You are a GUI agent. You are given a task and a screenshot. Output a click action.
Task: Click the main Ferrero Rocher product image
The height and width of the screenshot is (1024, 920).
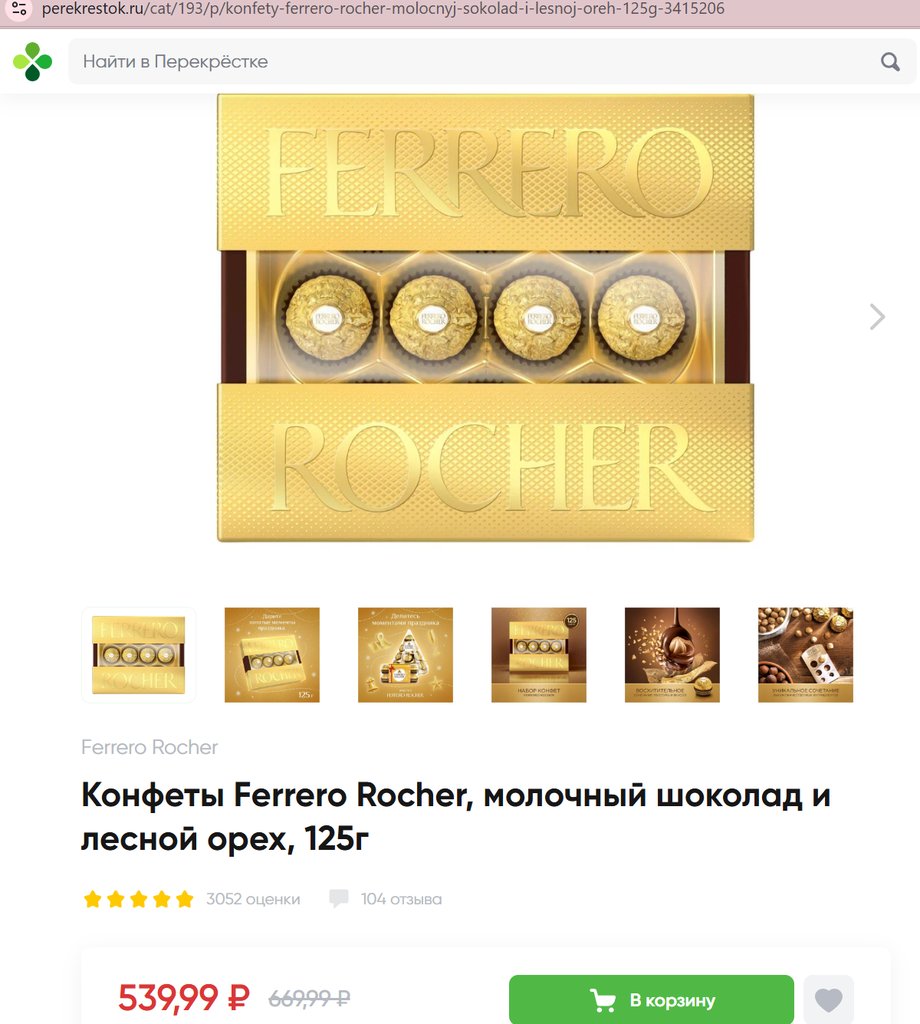click(485, 317)
